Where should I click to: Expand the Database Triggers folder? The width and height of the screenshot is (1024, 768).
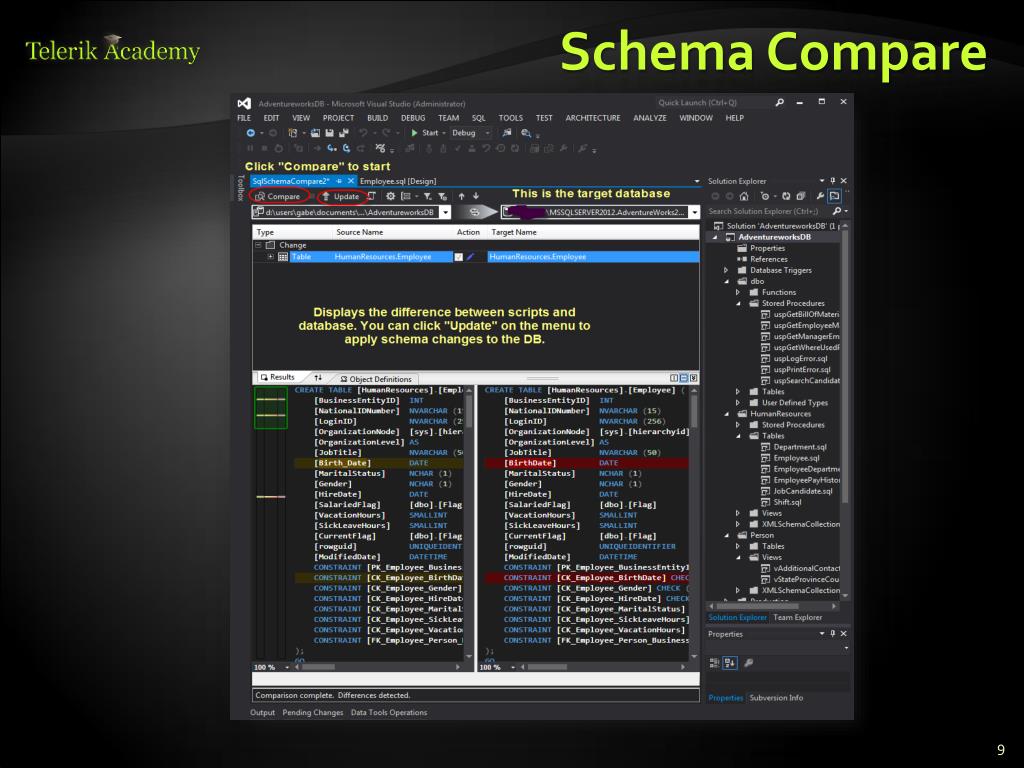726,270
